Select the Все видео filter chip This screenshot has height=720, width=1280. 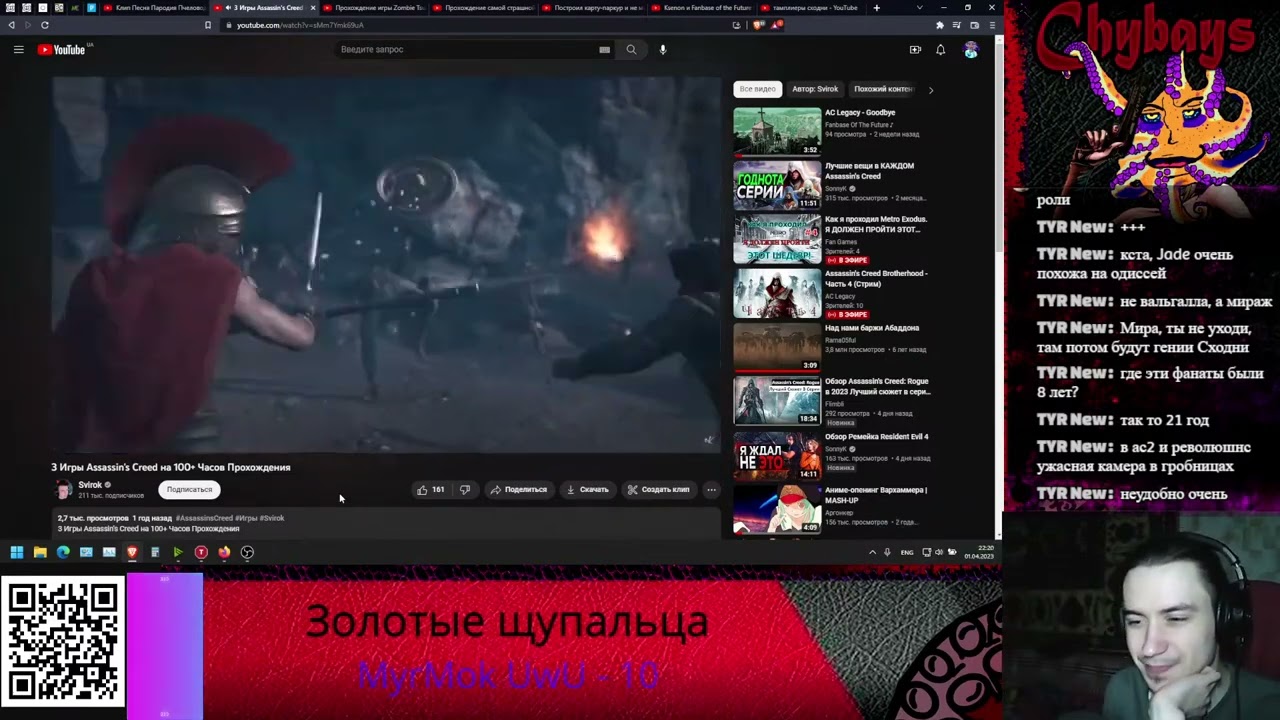(757, 89)
